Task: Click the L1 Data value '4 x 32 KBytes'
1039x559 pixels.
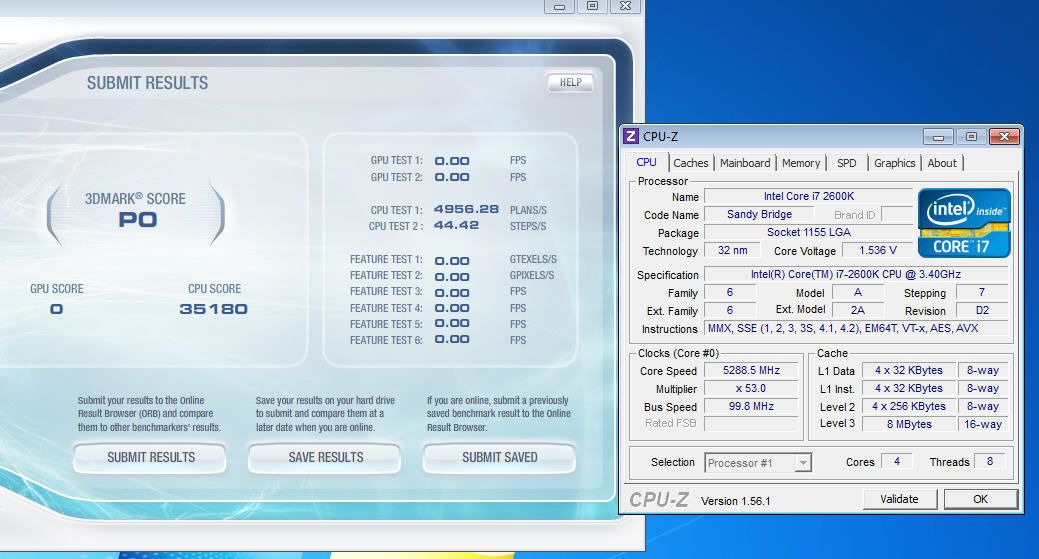Action: click(908, 371)
